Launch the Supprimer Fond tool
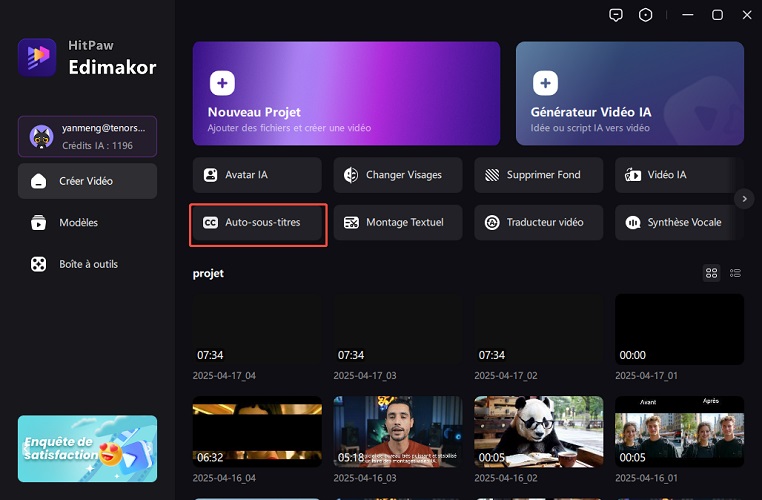Screen dimensions: 762x500 pyautogui.click(x=538, y=175)
